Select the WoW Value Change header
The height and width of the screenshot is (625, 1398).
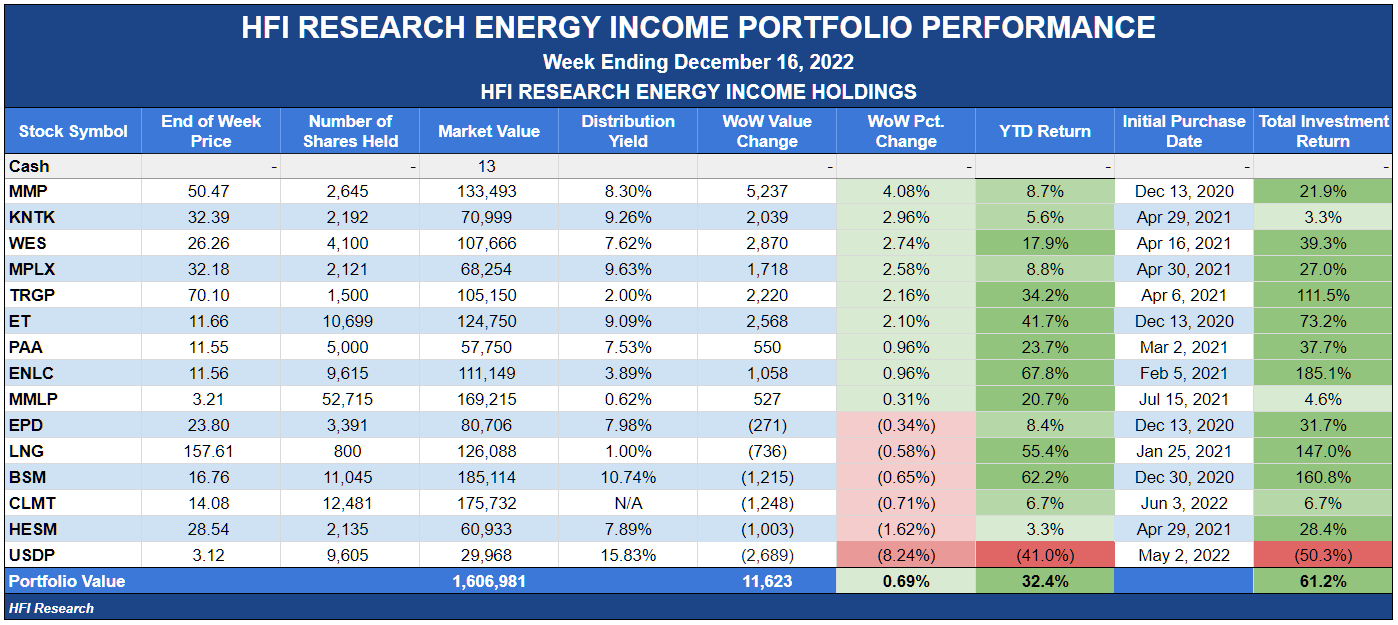click(x=767, y=131)
